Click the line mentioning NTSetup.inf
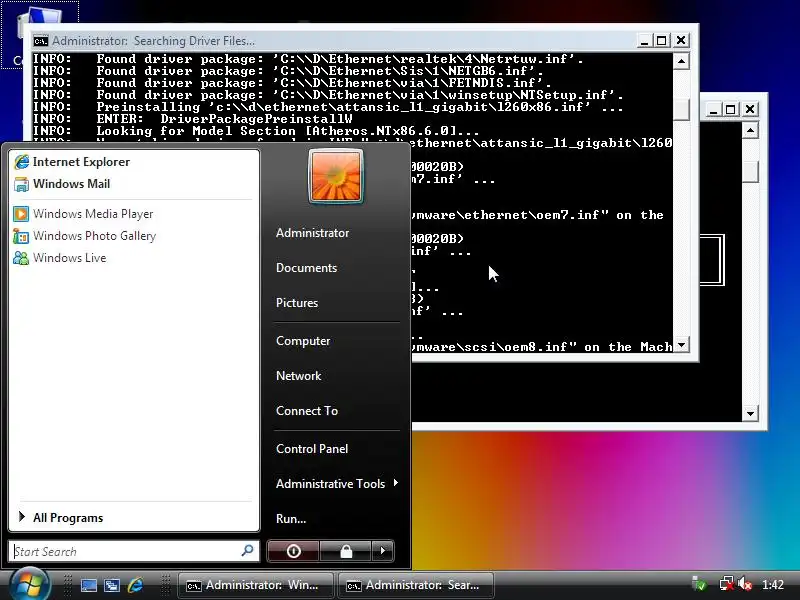Viewport: 800px width, 600px height. tap(328, 95)
